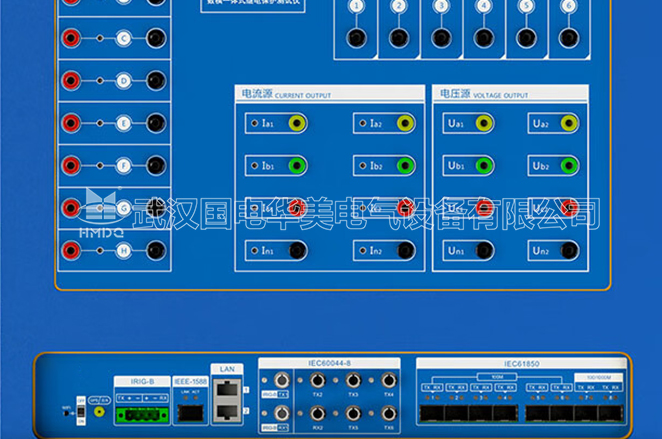Flip the WiFi OFF/ON slide switch
This screenshot has height=439, width=662.
pyautogui.click(x=81, y=411)
